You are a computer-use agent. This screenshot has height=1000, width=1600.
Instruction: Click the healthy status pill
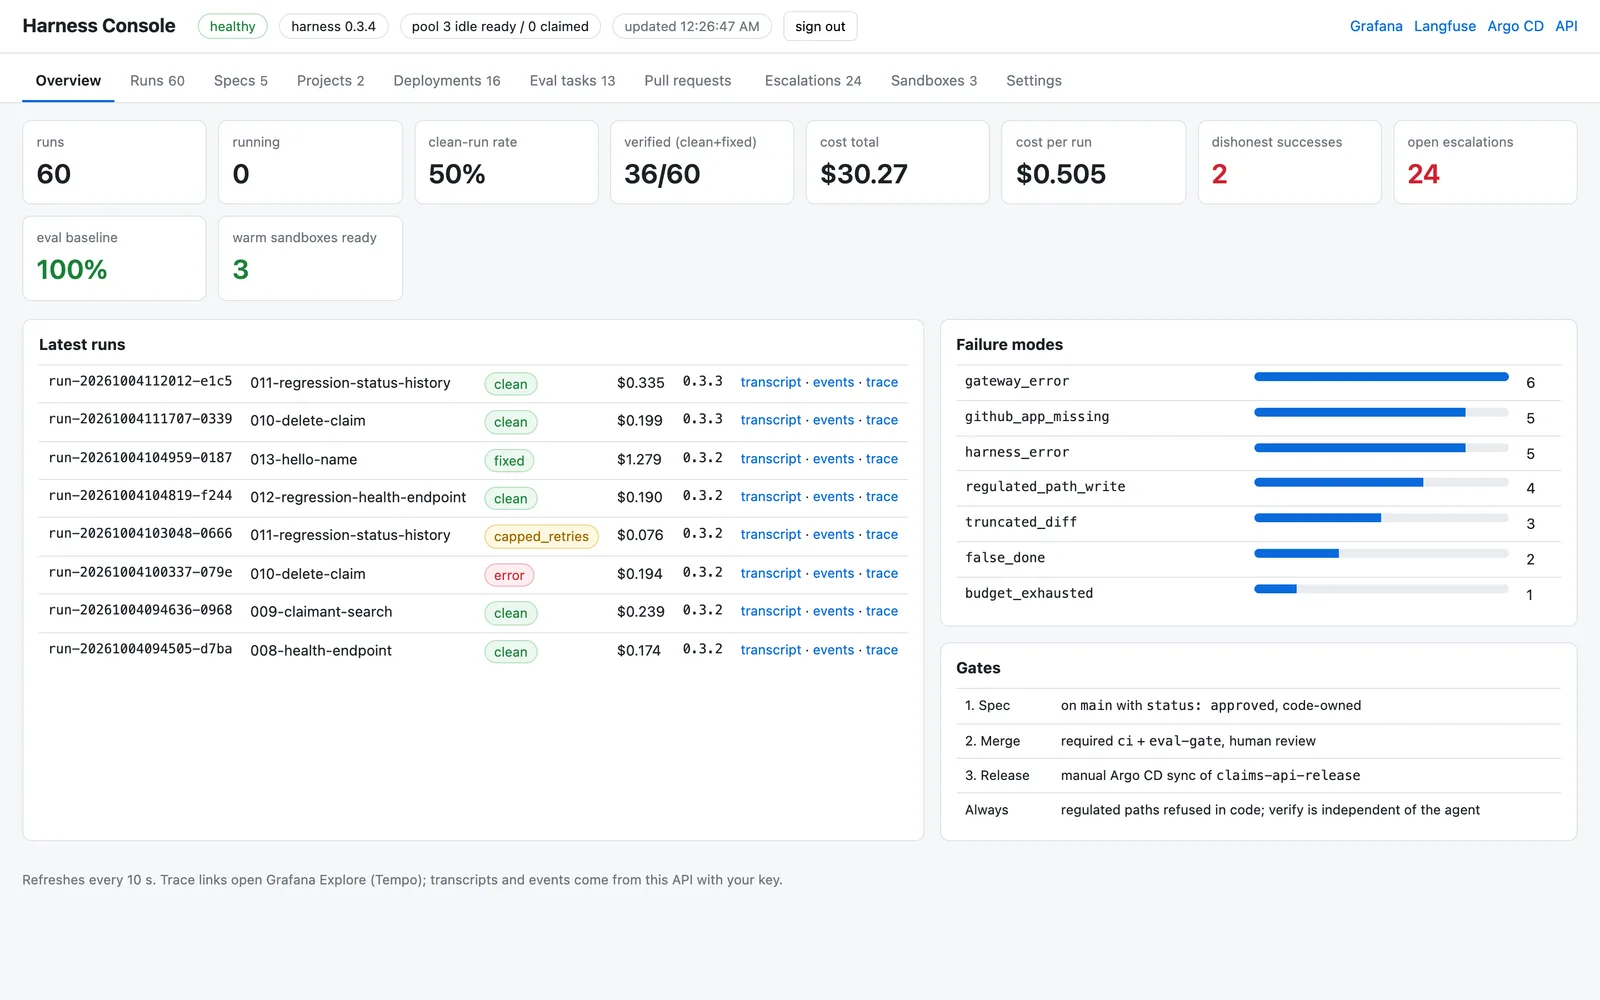(232, 26)
